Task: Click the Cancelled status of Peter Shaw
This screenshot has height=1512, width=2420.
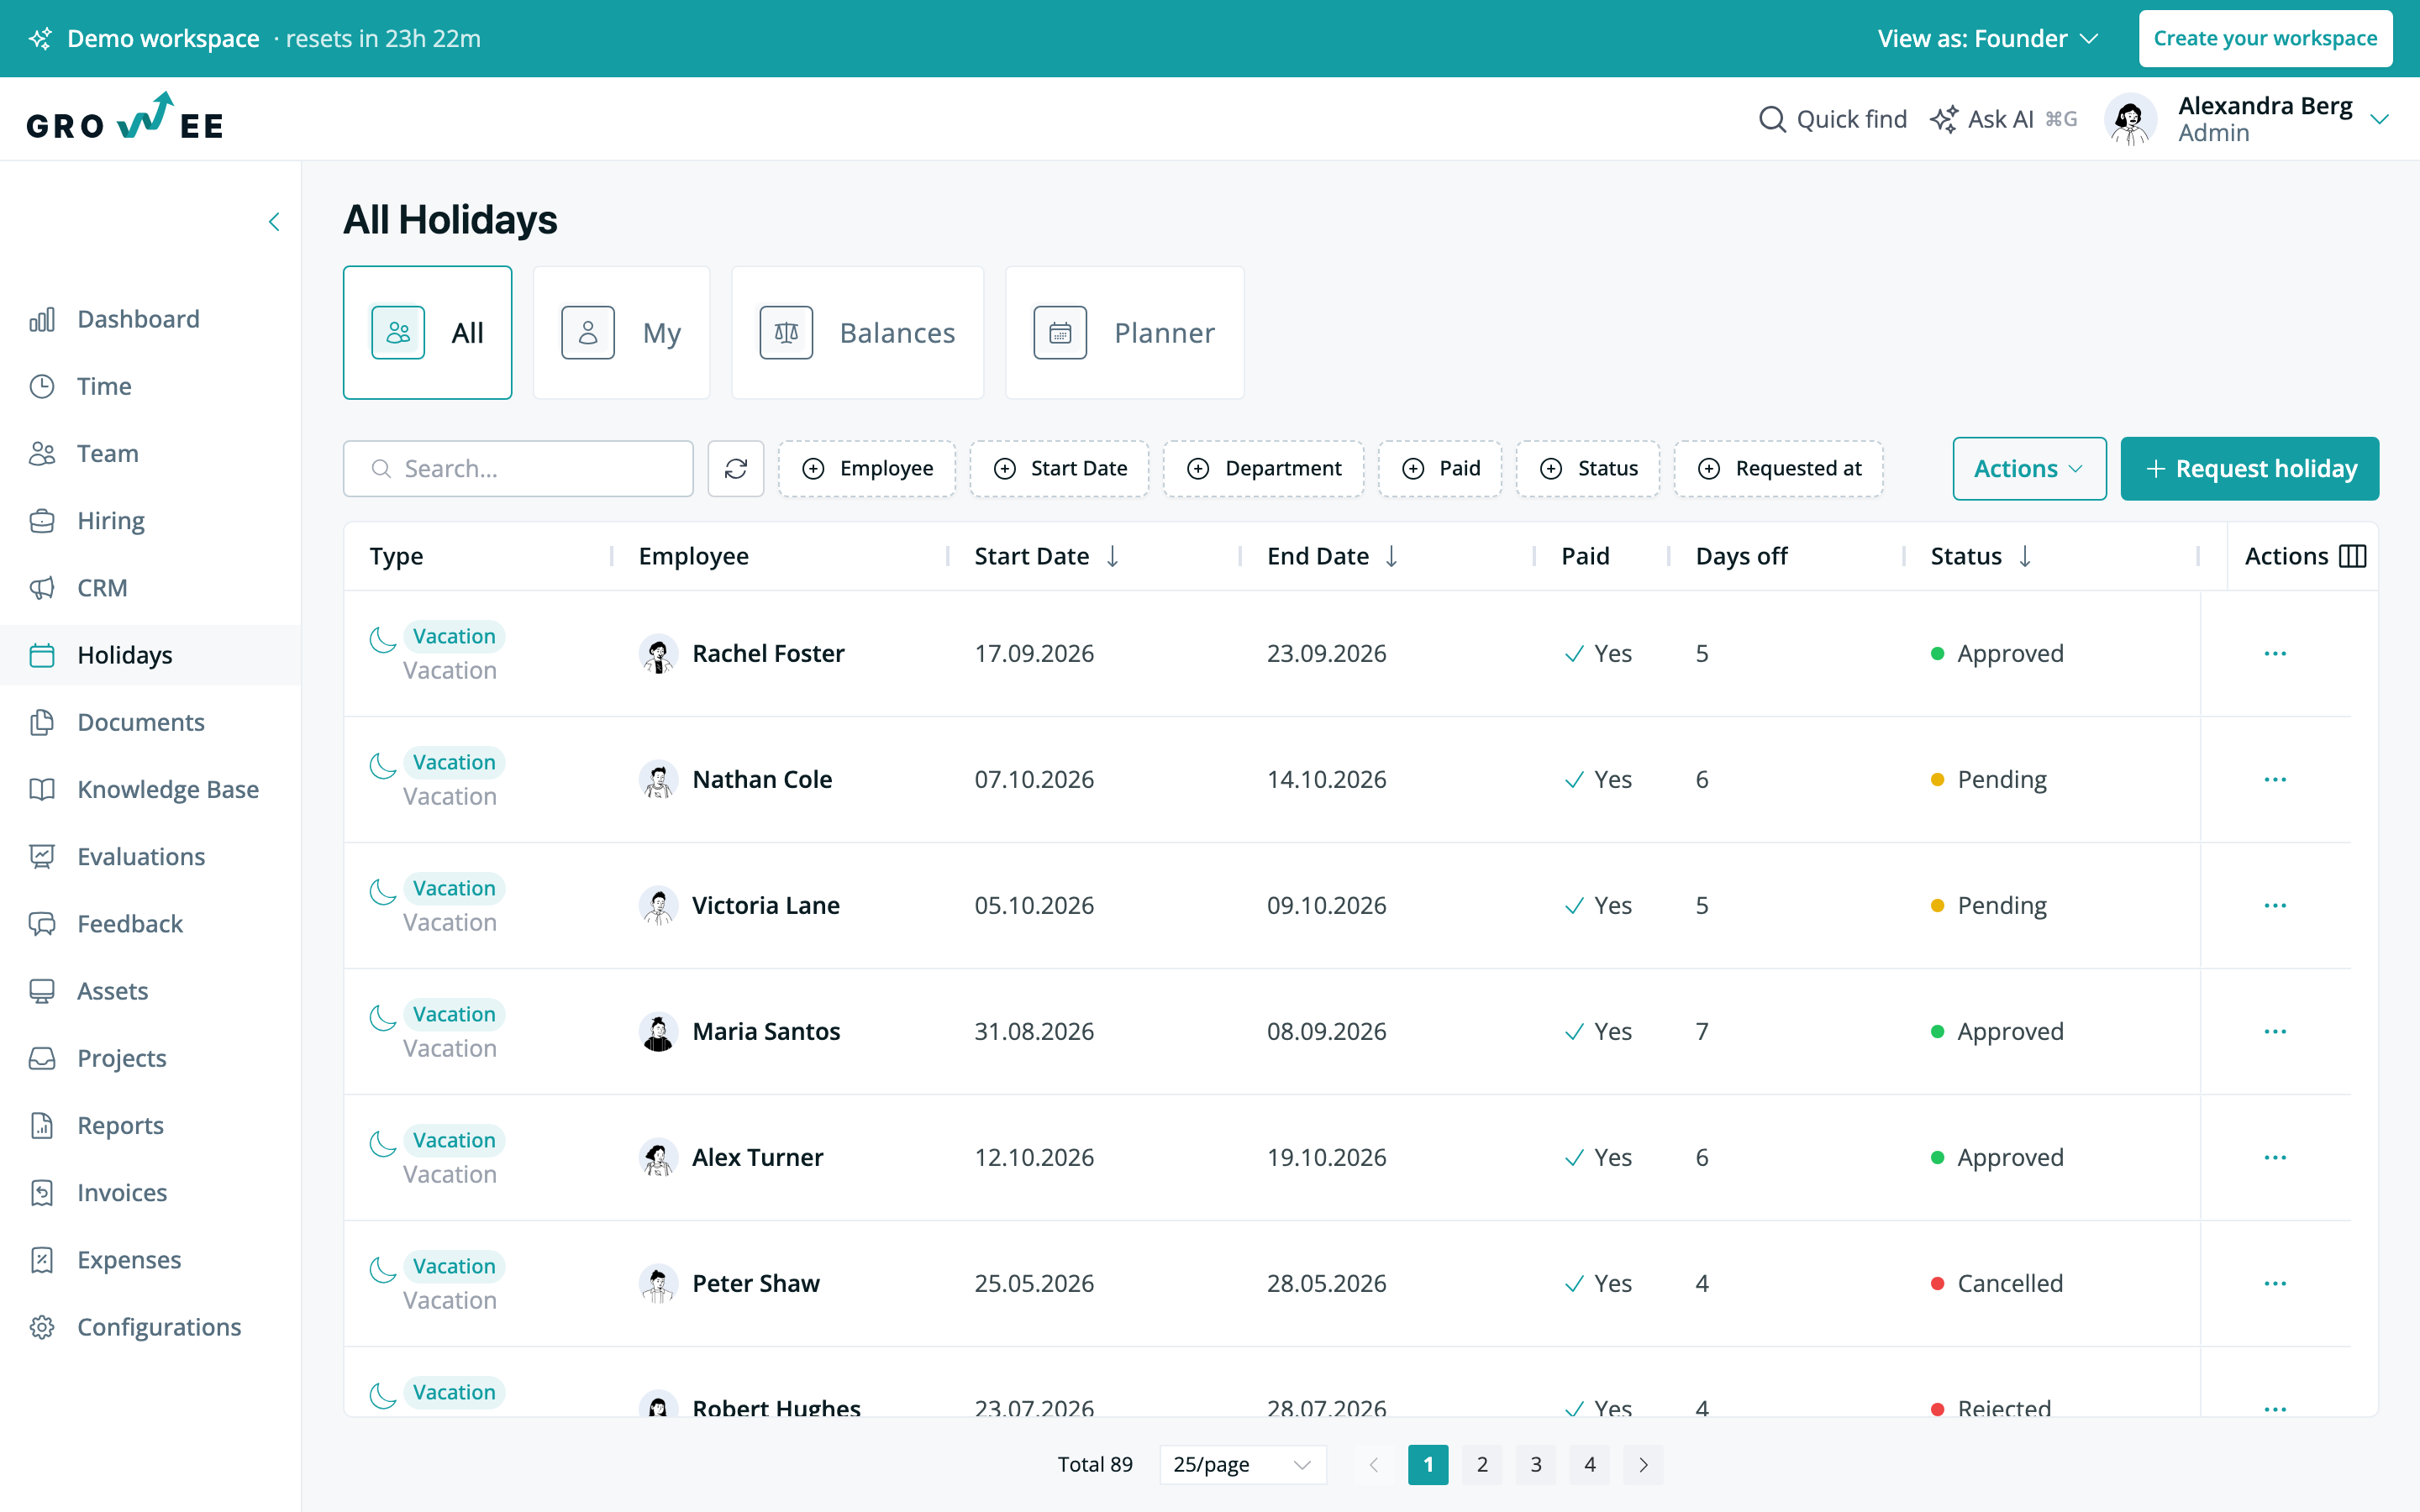Action: pos(1997,1283)
